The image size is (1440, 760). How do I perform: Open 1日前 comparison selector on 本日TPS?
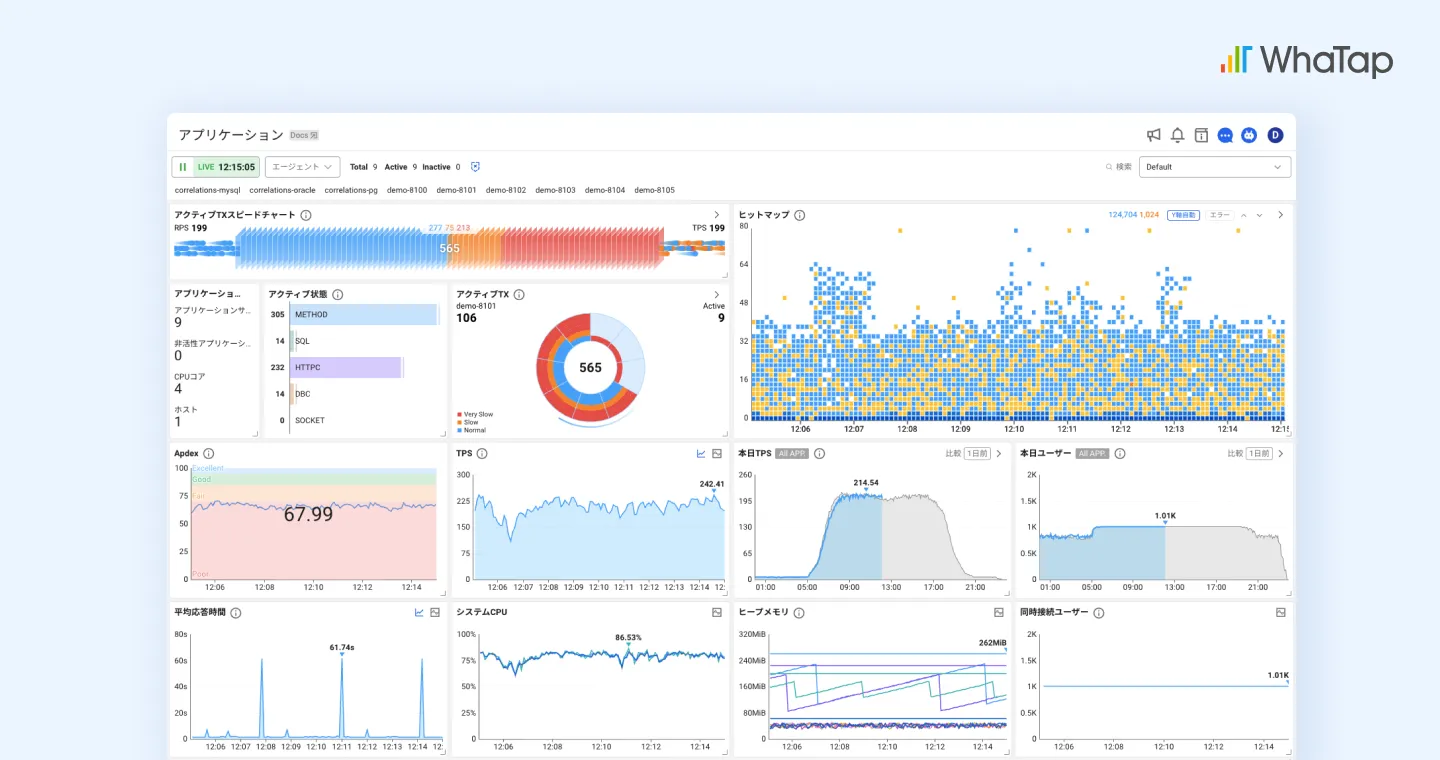tap(977, 454)
